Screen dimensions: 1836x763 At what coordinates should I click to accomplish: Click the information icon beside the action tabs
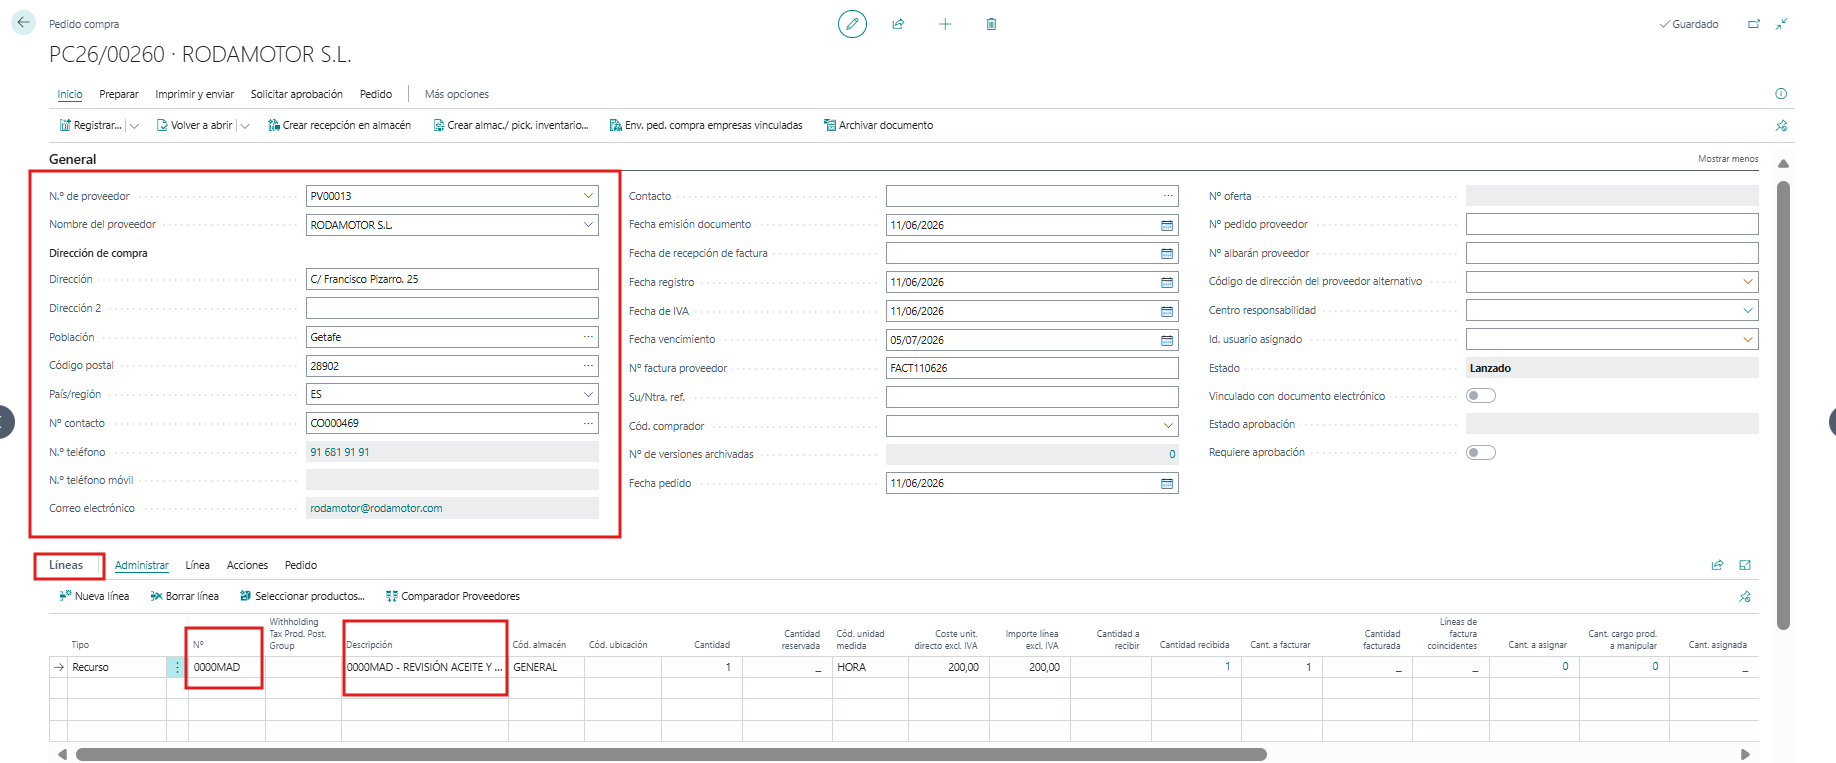tap(1781, 94)
